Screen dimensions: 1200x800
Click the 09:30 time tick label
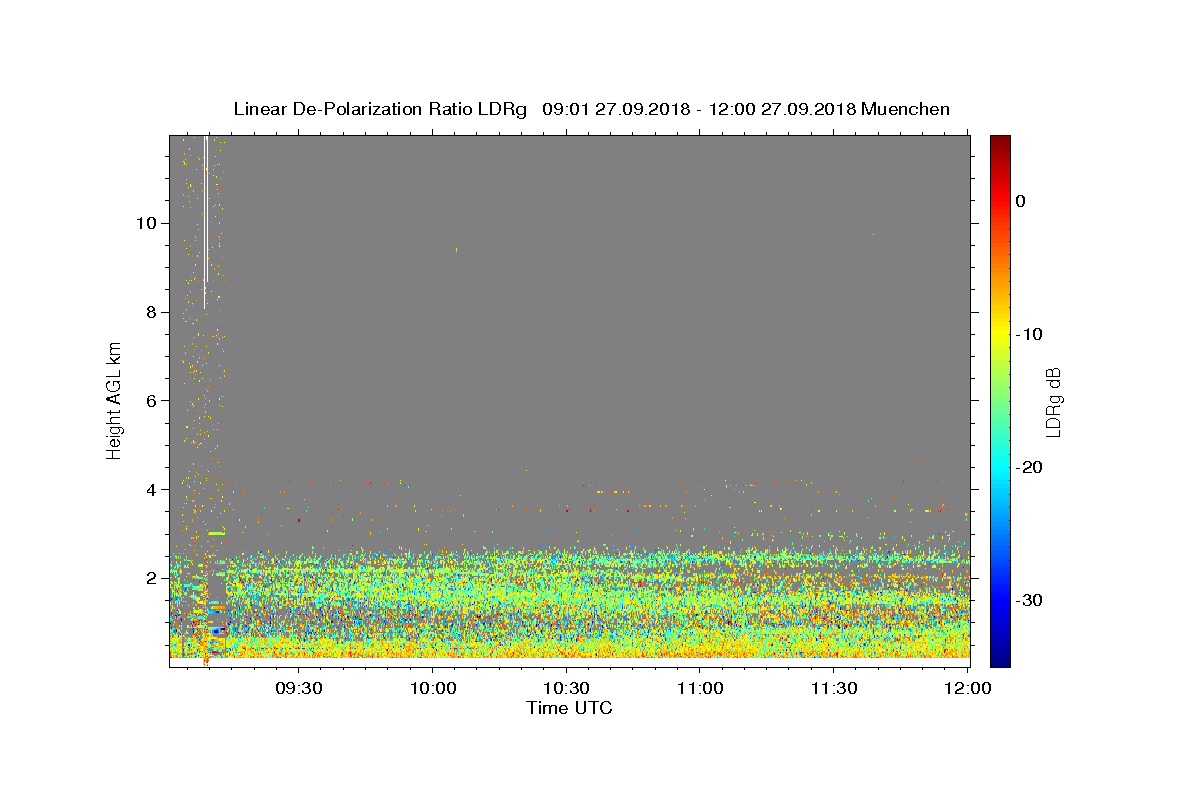298,688
